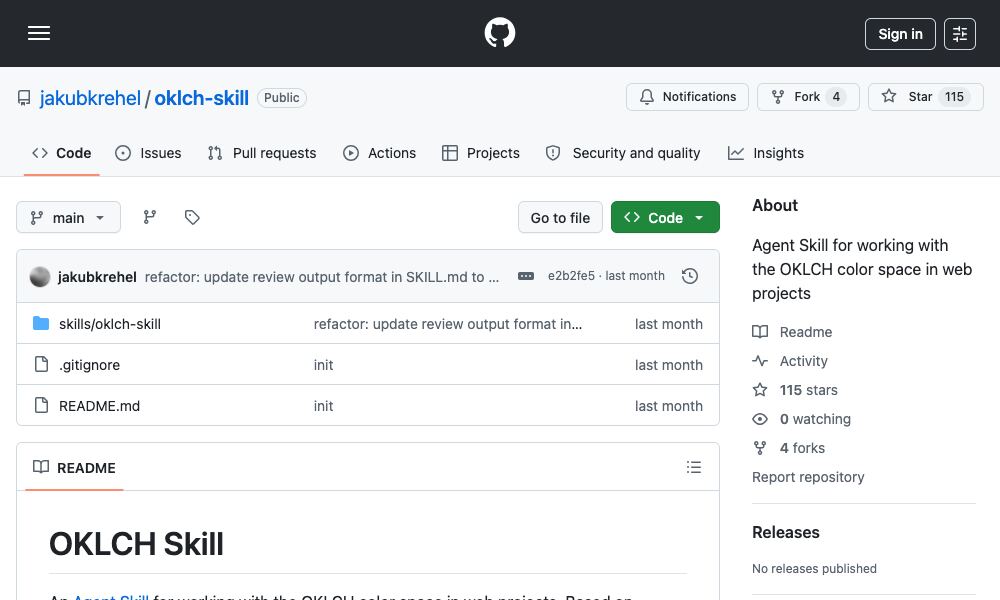Viewport: 1000px width, 600px height.
Task: Switch to the Code tab
Action: tap(62, 153)
